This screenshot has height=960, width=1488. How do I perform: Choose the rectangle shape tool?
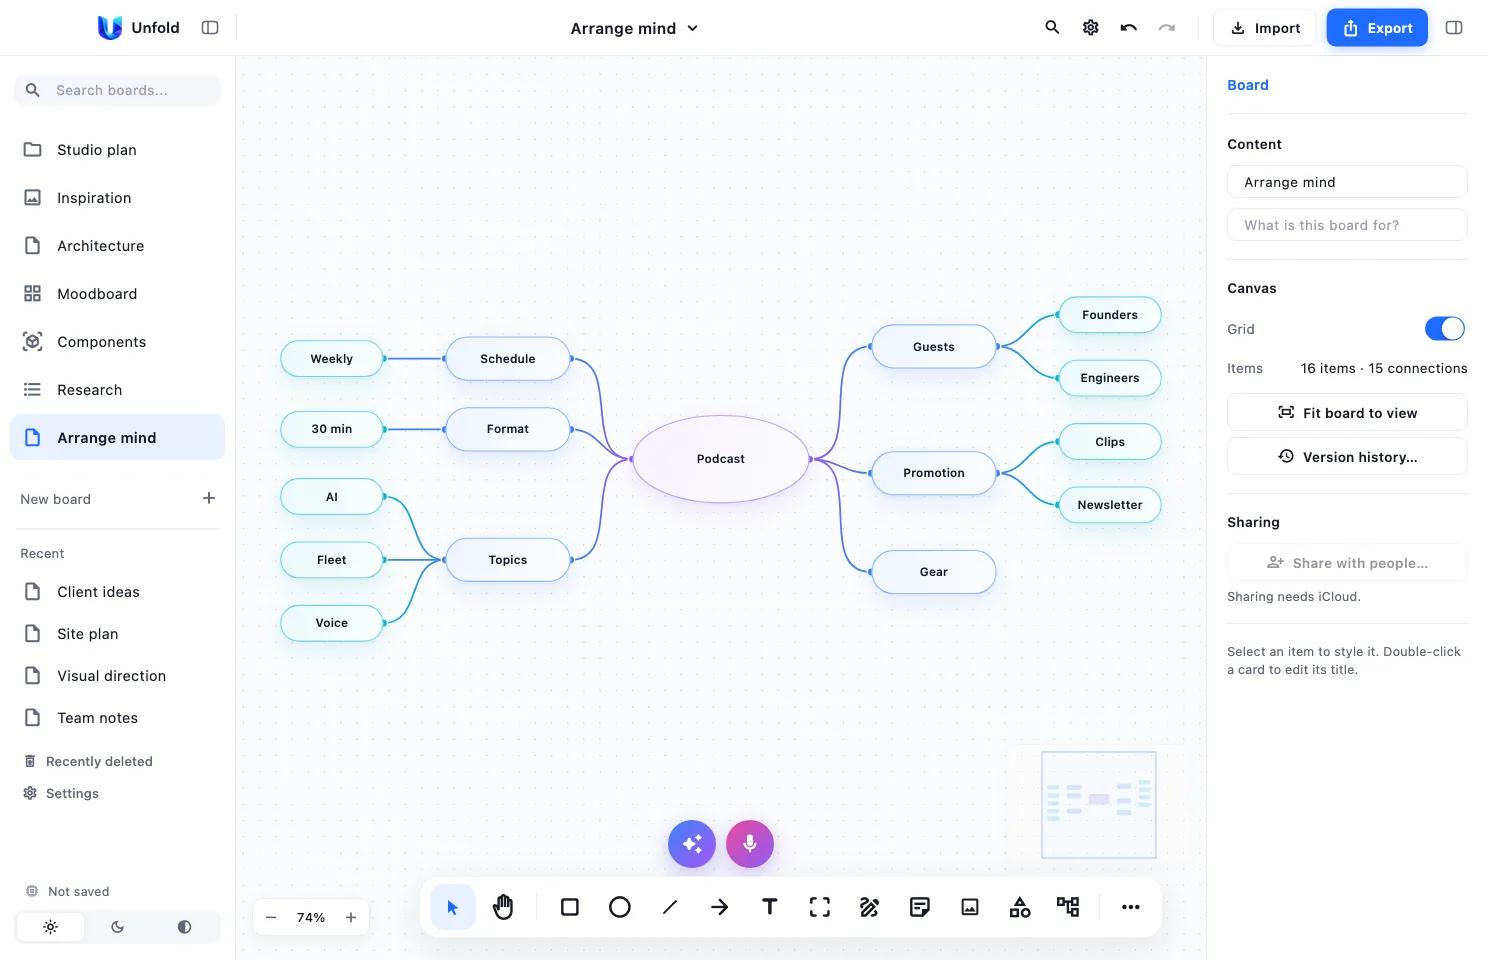[x=570, y=908]
